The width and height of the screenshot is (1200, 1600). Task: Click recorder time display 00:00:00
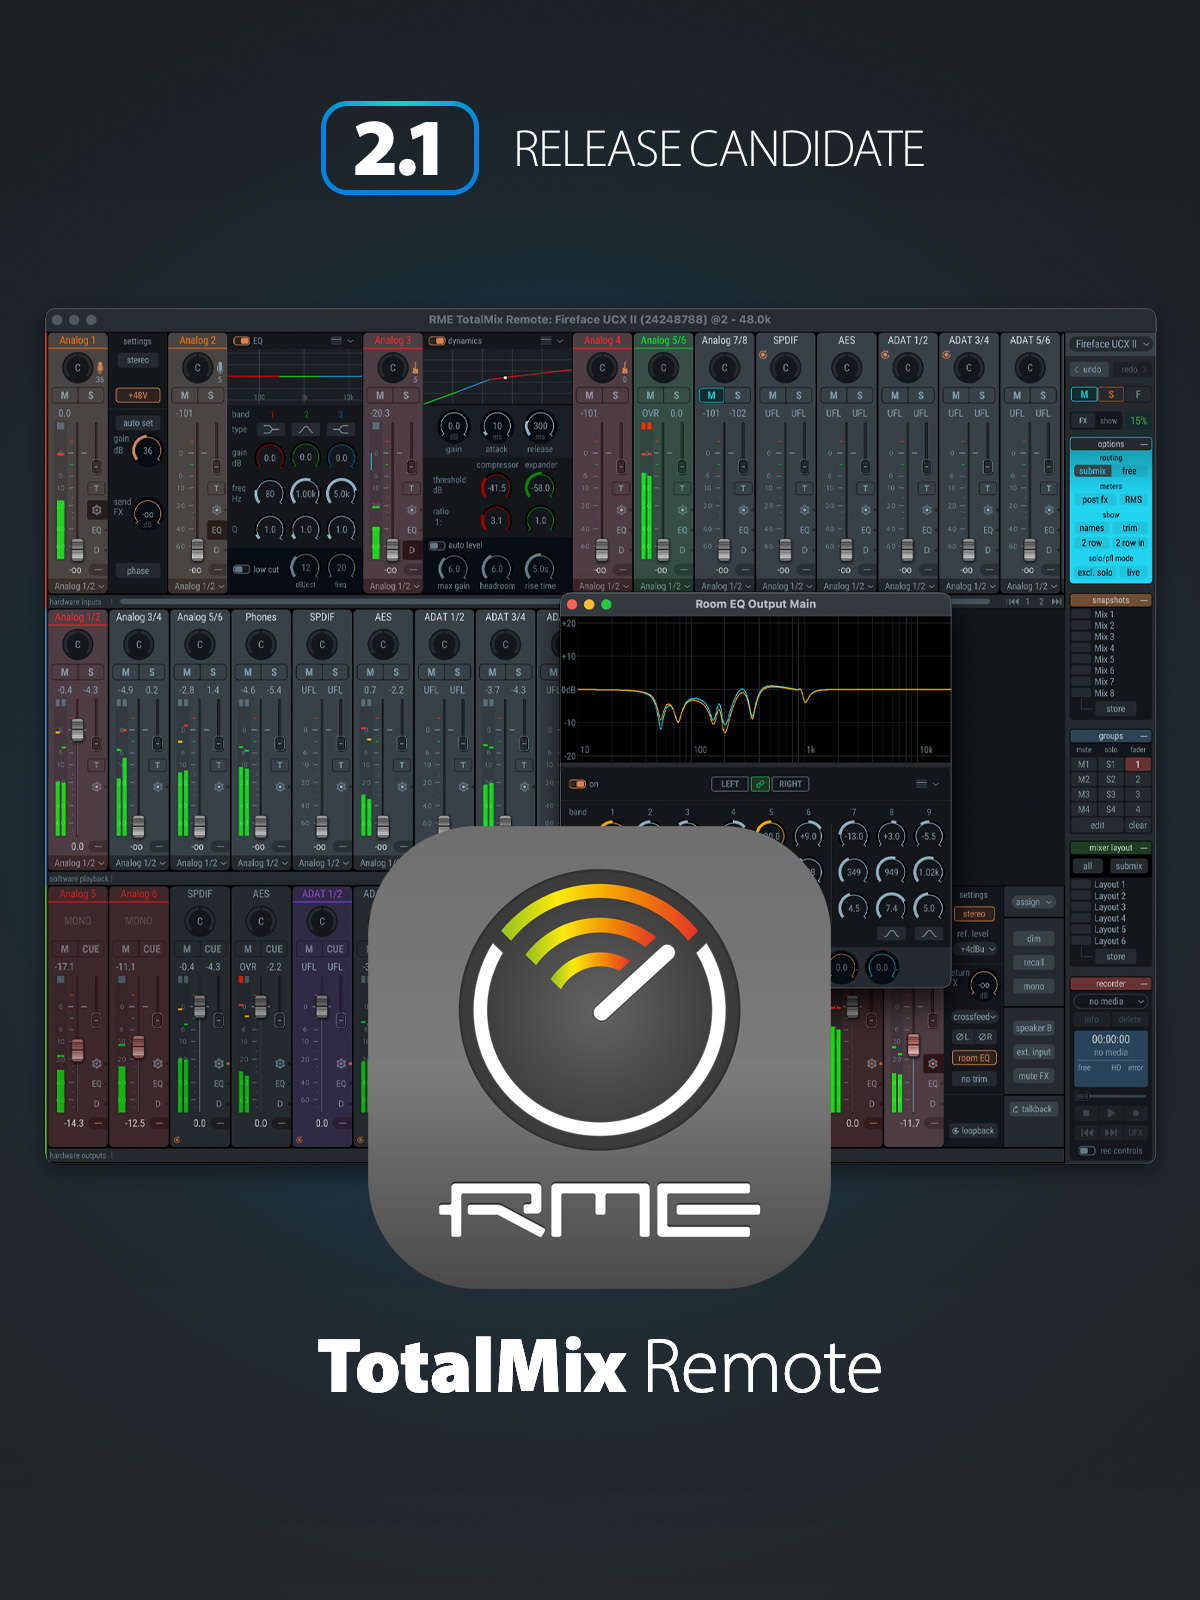click(x=1111, y=1040)
